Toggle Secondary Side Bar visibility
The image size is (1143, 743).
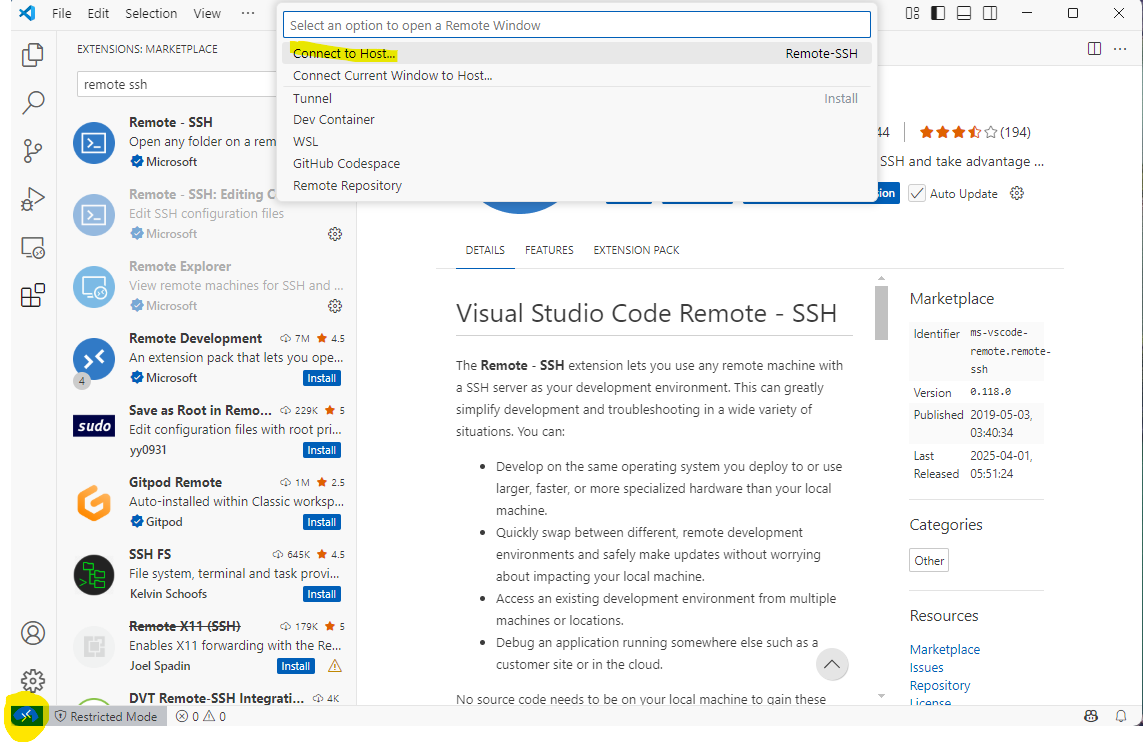[x=990, y=13]
